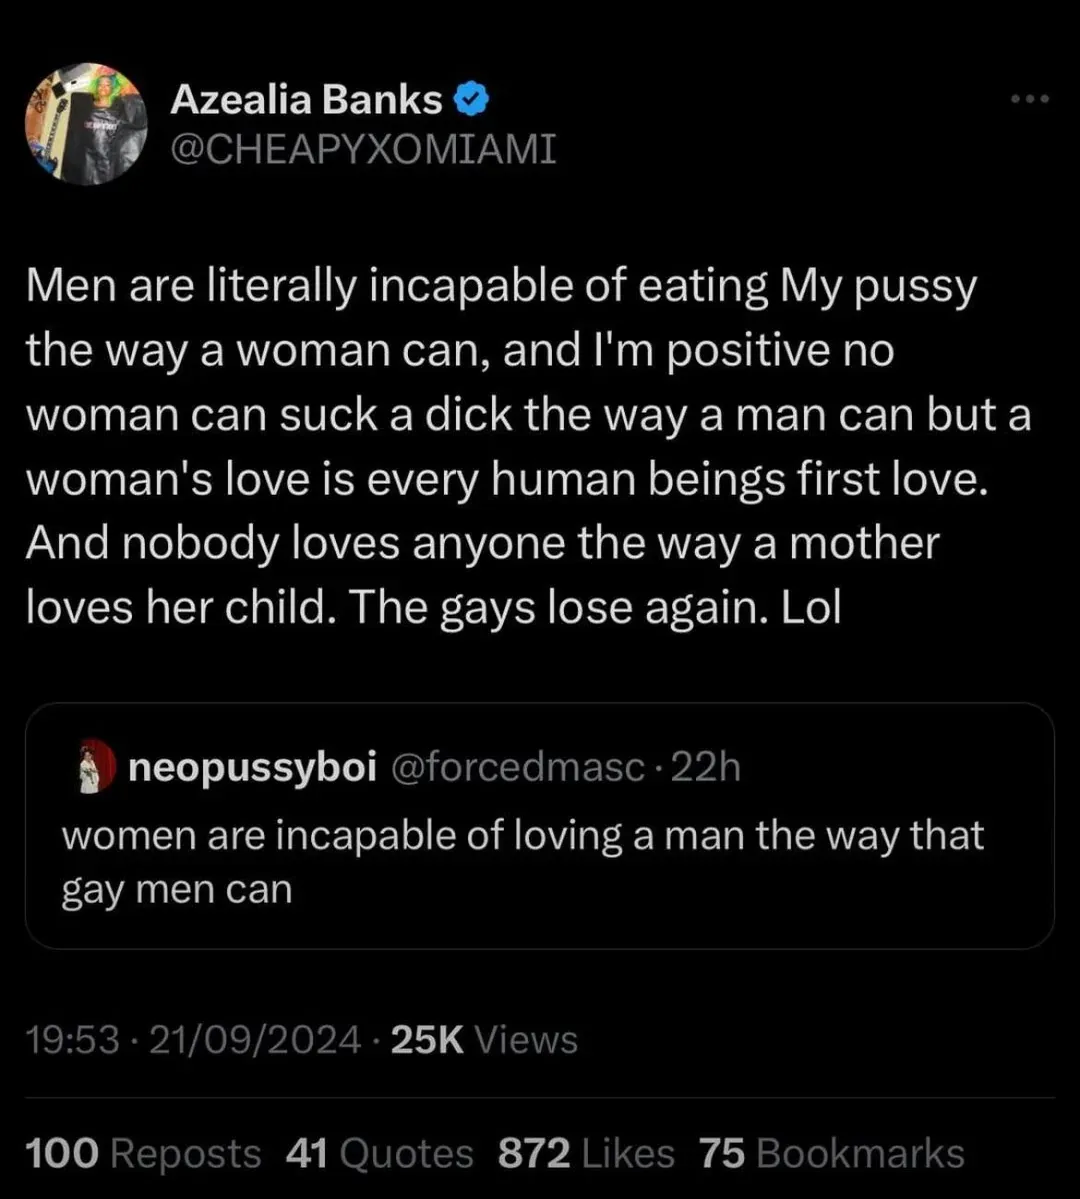View the 872 Likes list
This screenshot has width=1080, height=1199.
pyautogui.click(x=584, y=1154)
